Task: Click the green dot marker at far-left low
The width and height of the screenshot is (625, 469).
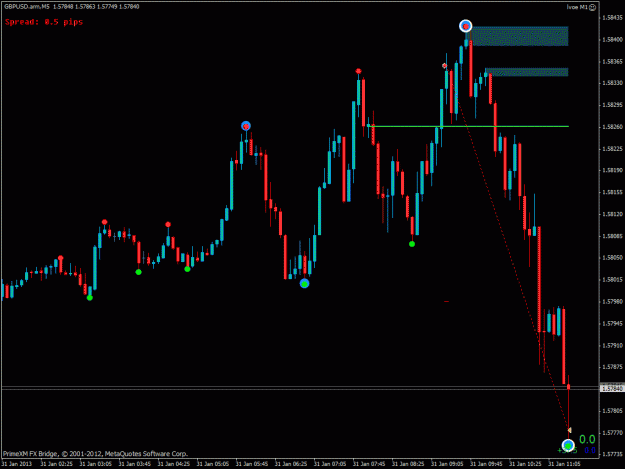Action: (90, 298)
